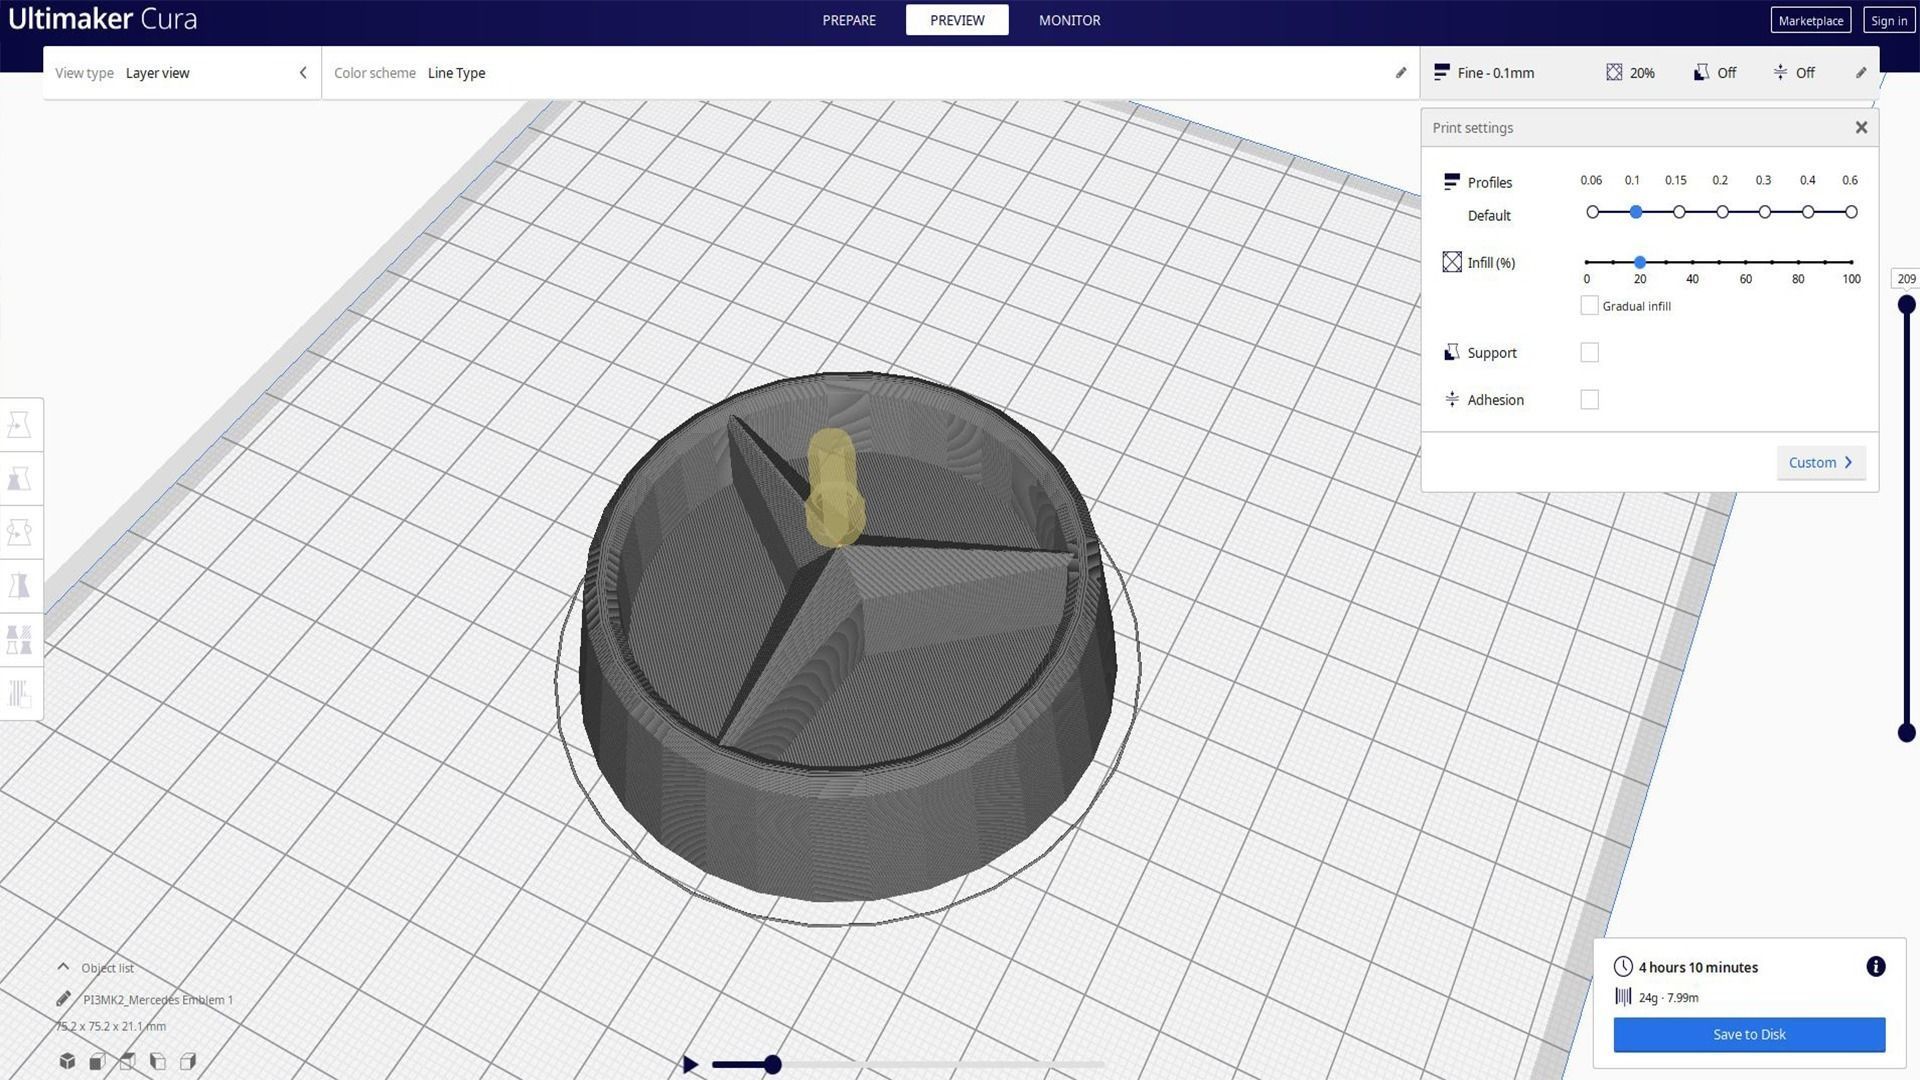This screenshot has width=1920, height=1080.
Task: Open the PREVIEW stage tab
Action: (957, 20)
